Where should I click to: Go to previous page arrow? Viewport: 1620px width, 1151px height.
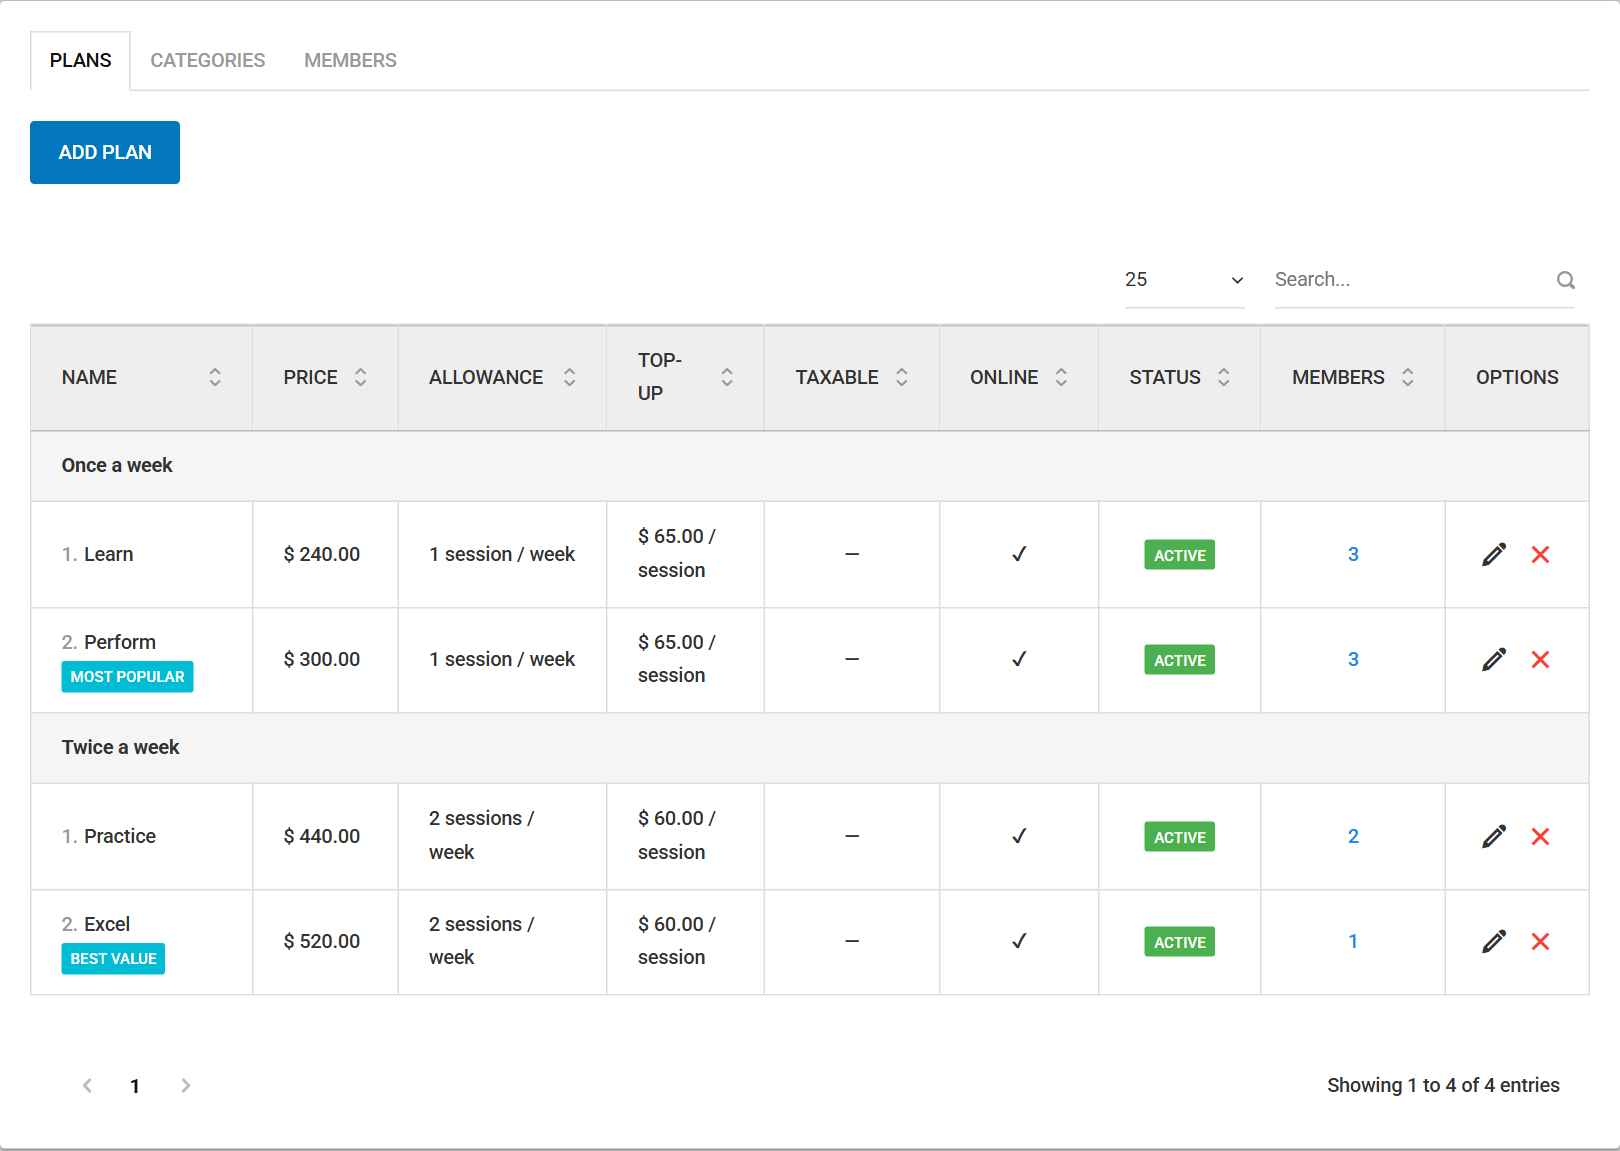click(x=88, y=1085)
